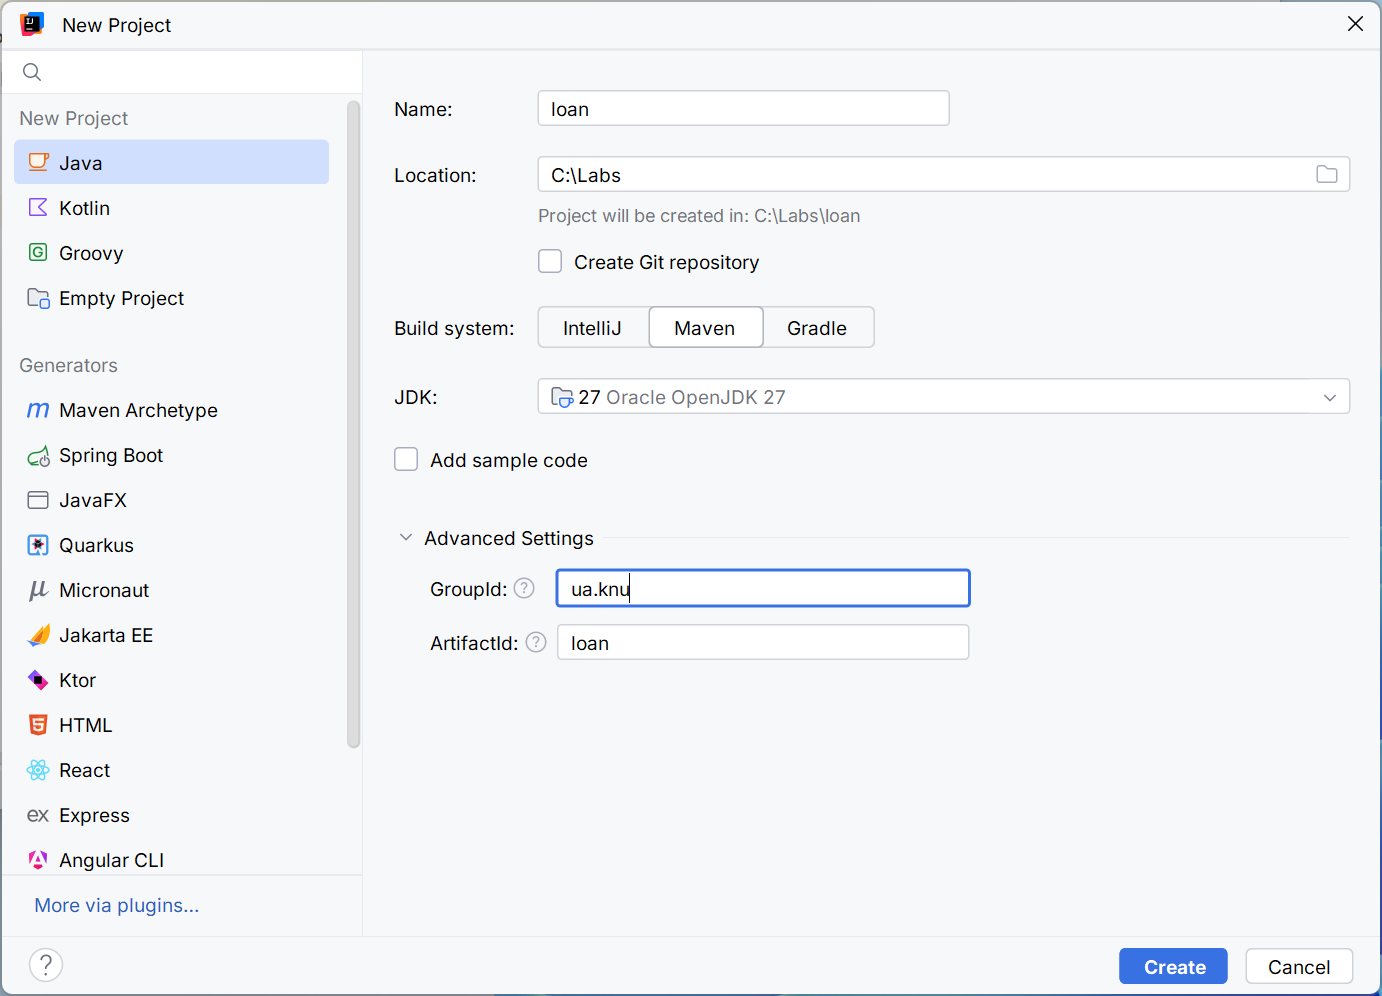
Task: Open dialog help at bottom left
Action: click(46, 965)
